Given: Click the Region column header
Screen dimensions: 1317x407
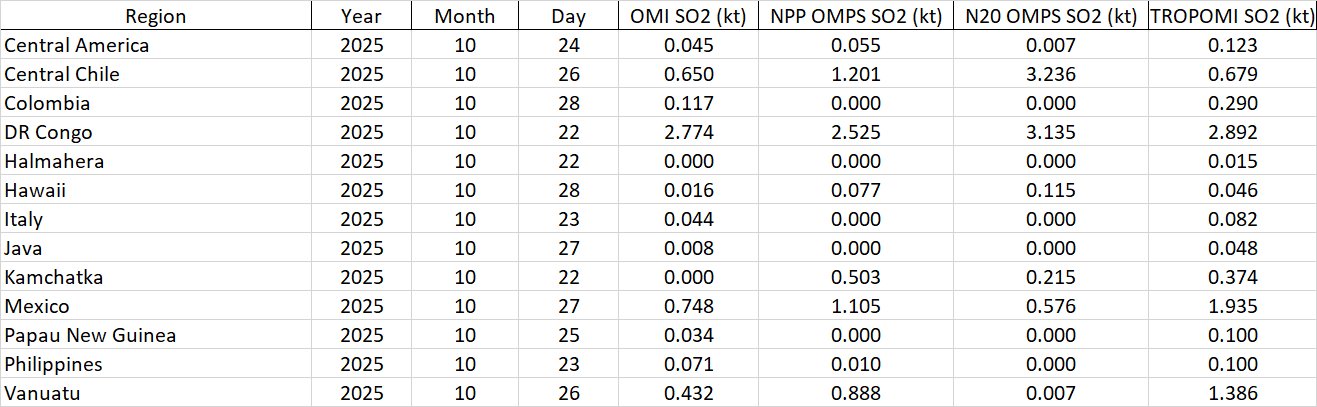Looking at the screenshot, I should [x=155, y=16].
